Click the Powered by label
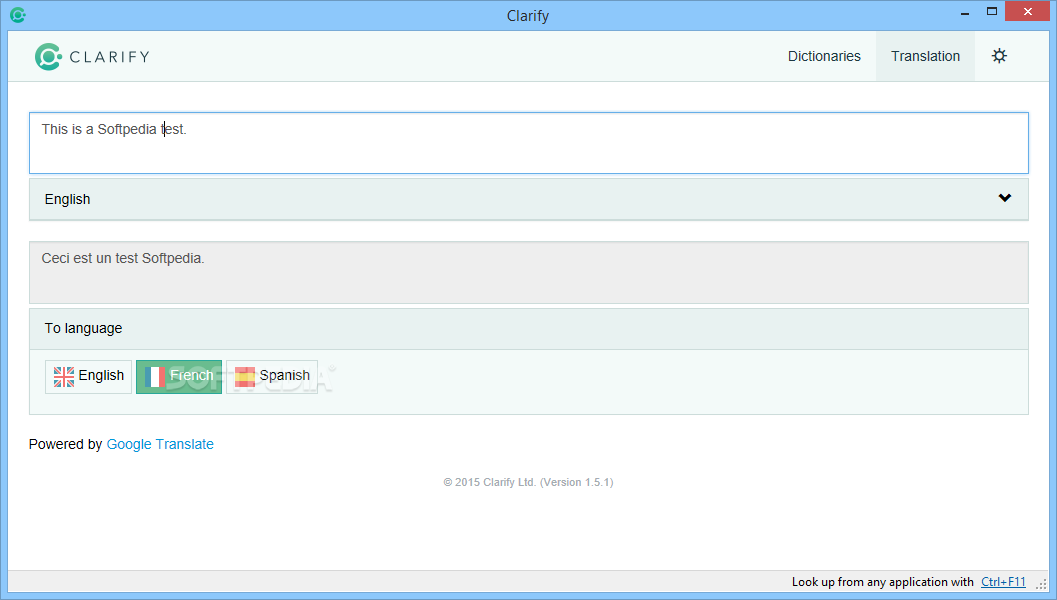 click(x=65, y=444)
